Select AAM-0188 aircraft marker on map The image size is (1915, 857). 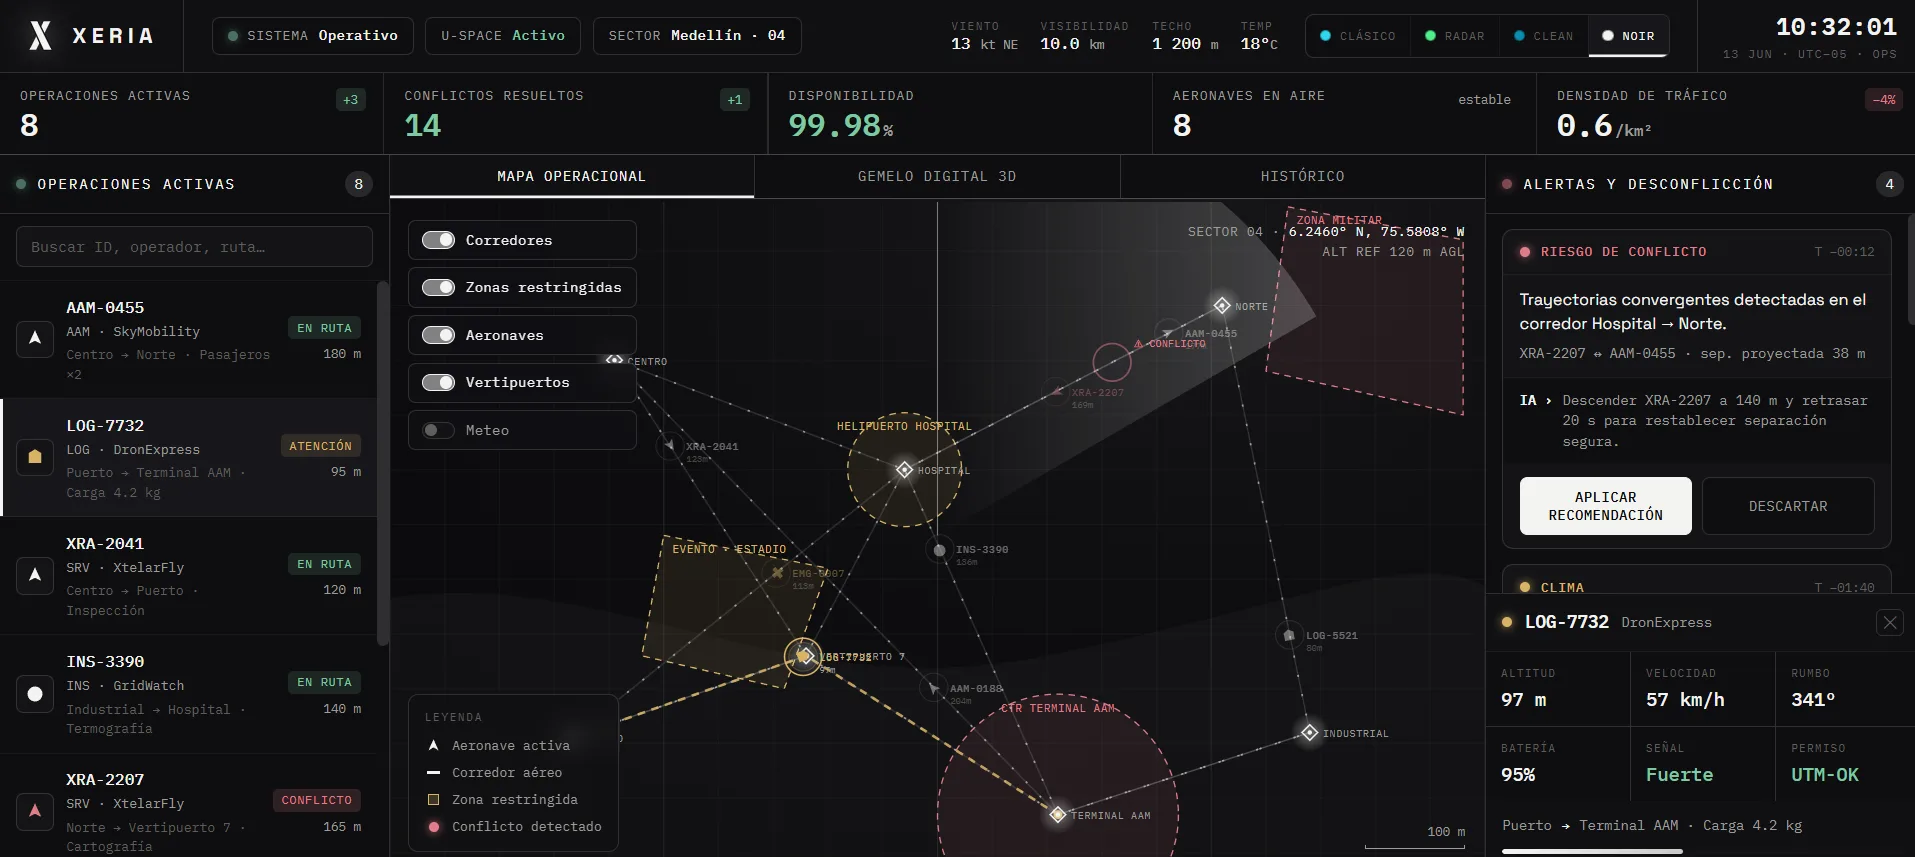(932, 688)
